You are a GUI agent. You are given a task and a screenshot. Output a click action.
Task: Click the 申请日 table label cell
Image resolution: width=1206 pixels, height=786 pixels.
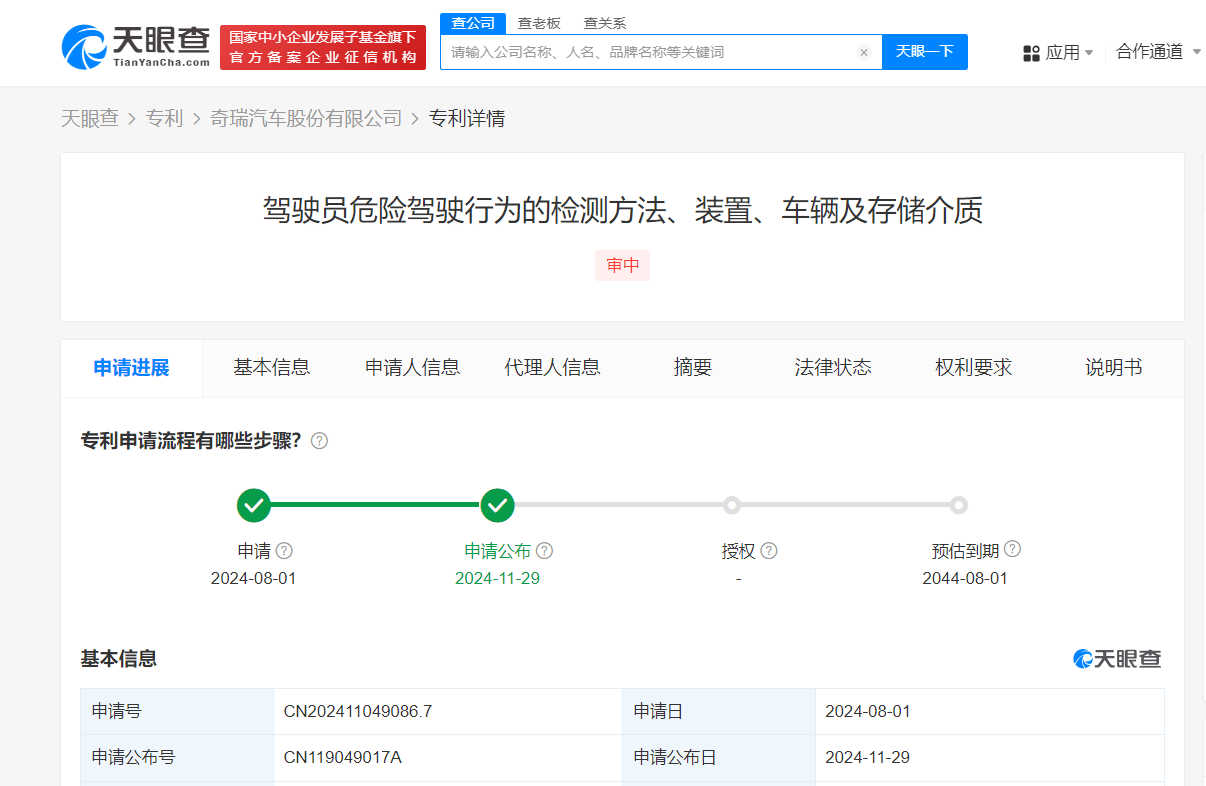pos(719,712)
